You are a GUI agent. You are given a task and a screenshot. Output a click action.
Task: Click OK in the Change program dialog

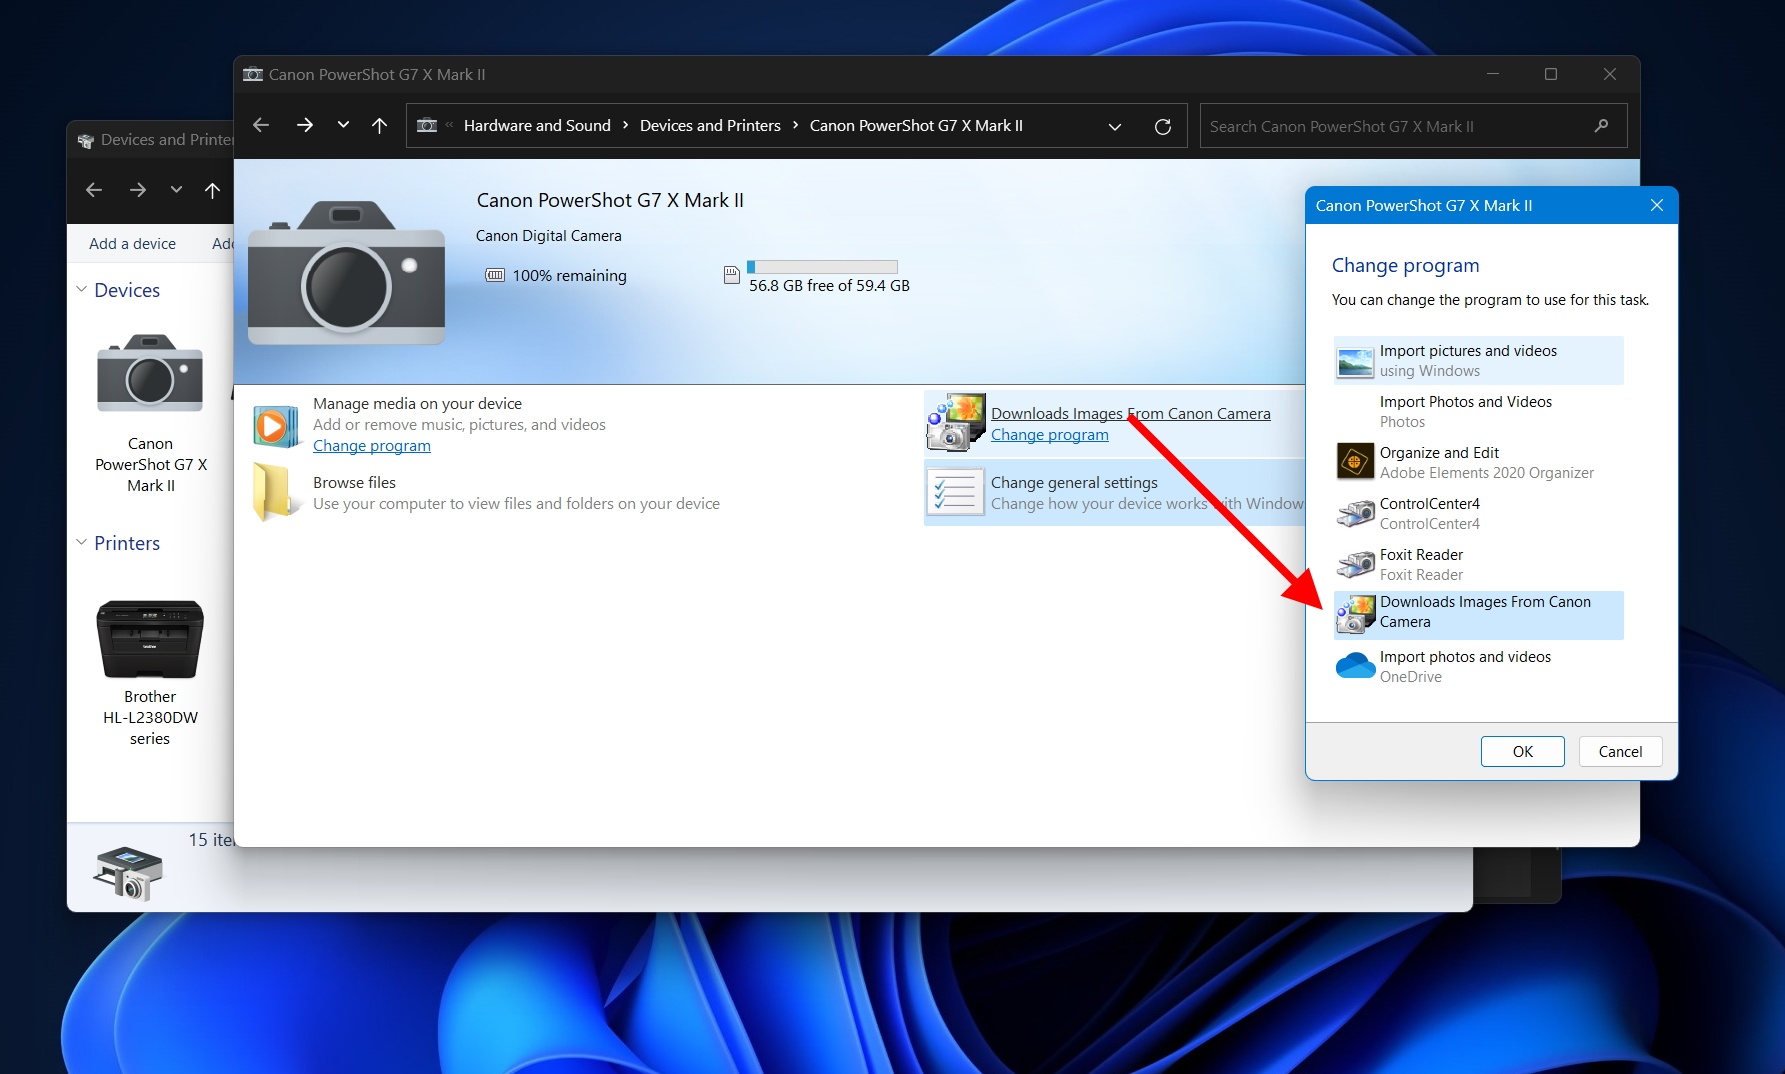pyautogui.click(x=1522, y=751)
